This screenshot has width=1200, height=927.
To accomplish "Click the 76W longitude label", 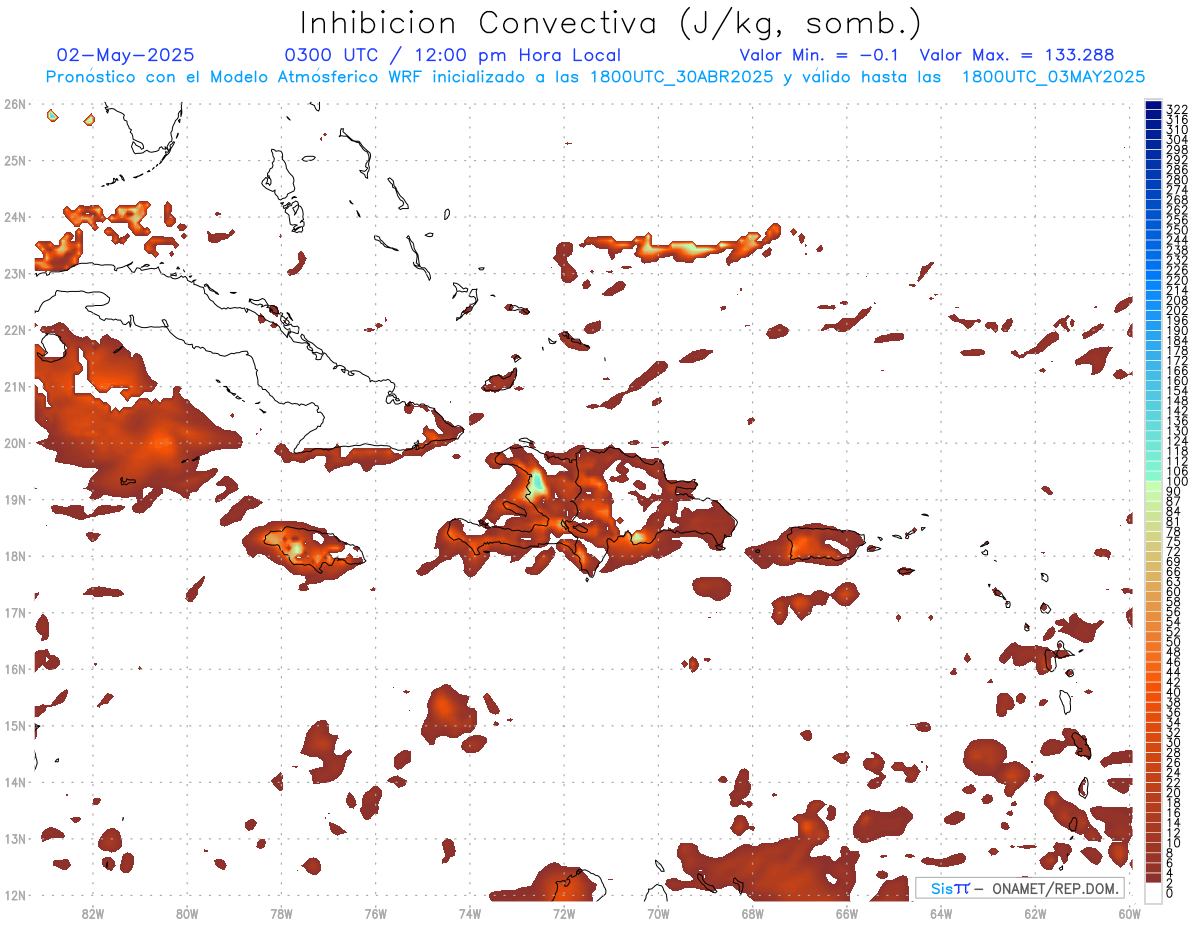I will coord(375,913).
